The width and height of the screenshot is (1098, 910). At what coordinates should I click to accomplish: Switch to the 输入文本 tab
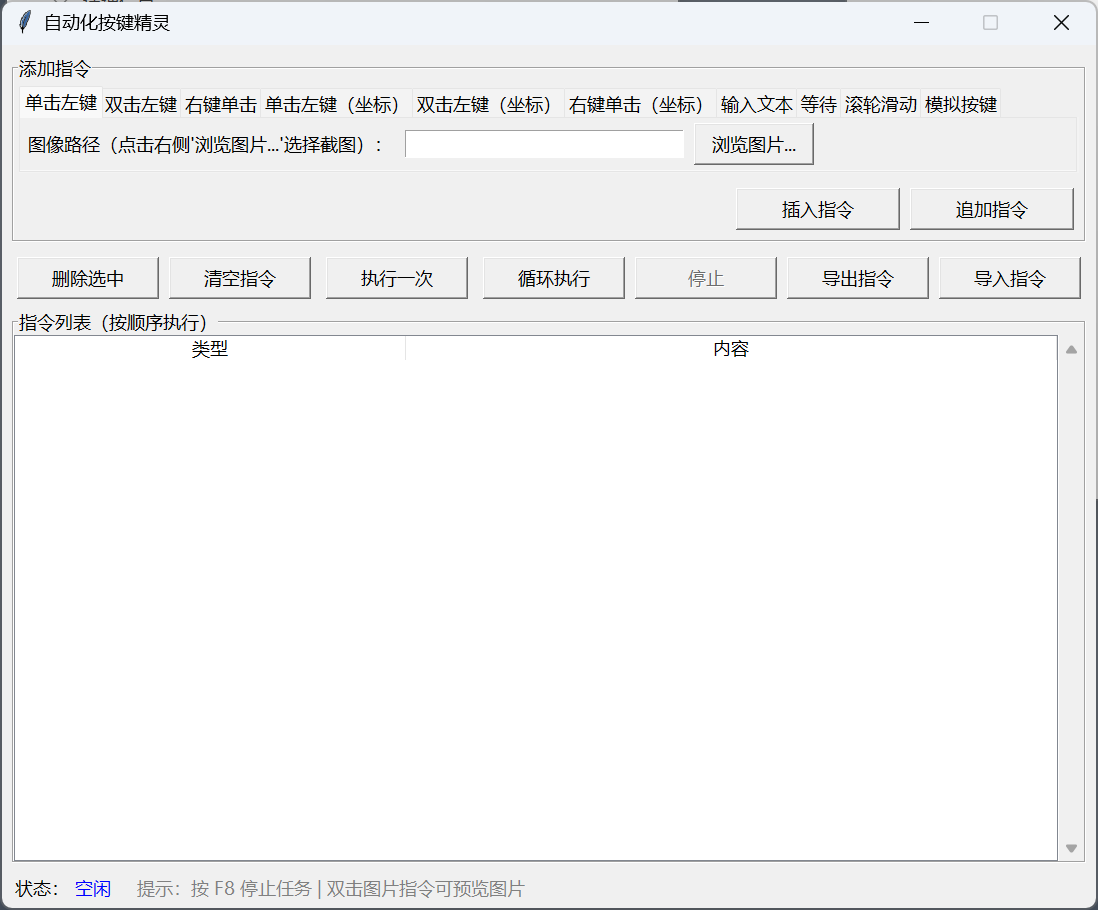[755, 103]
